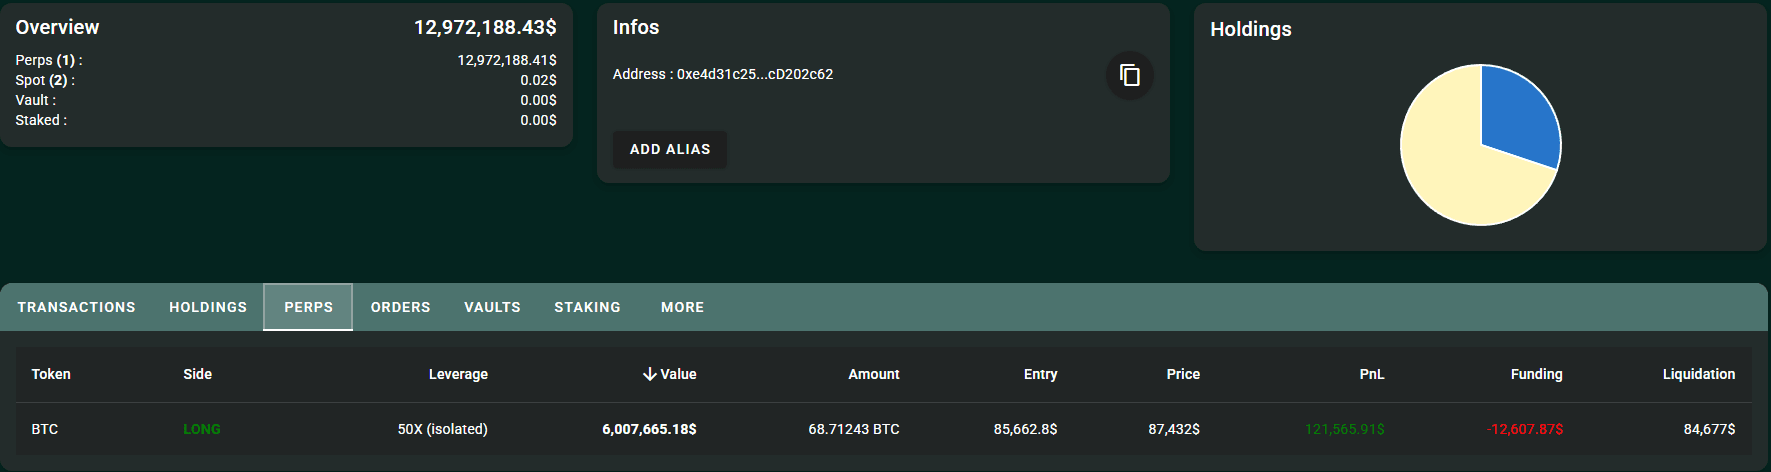The width and height of the screenshot is (1771, 472).
Task: Click the Token column header
Action: tap(51, 374)
